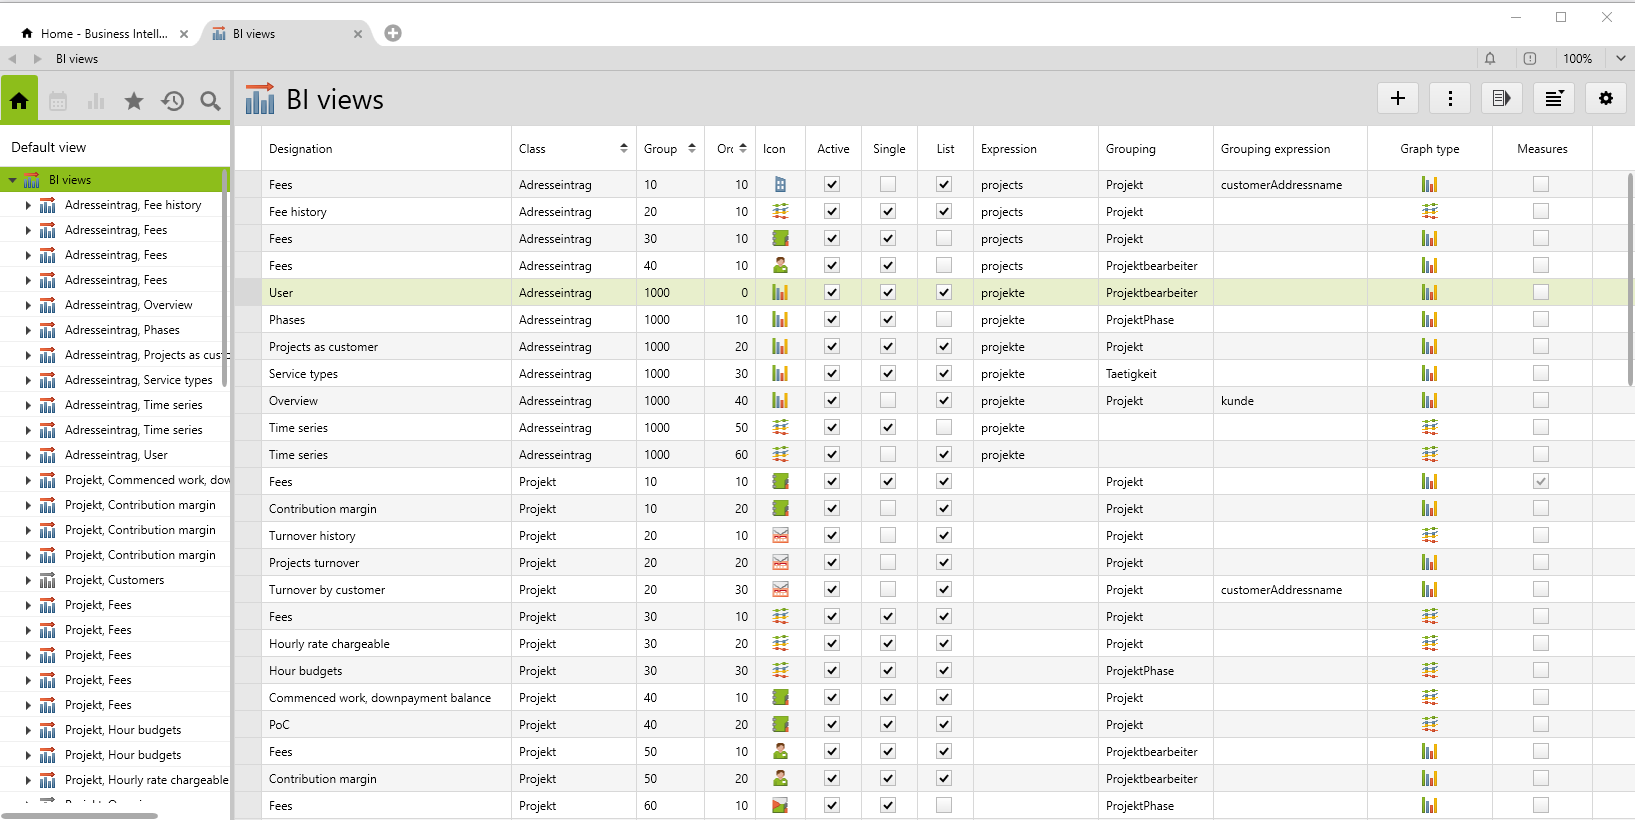This screenshot has height=820, width=1635.
Task: Expand the Adresseintrag, Fee history tree node
Action: (28, 205)
